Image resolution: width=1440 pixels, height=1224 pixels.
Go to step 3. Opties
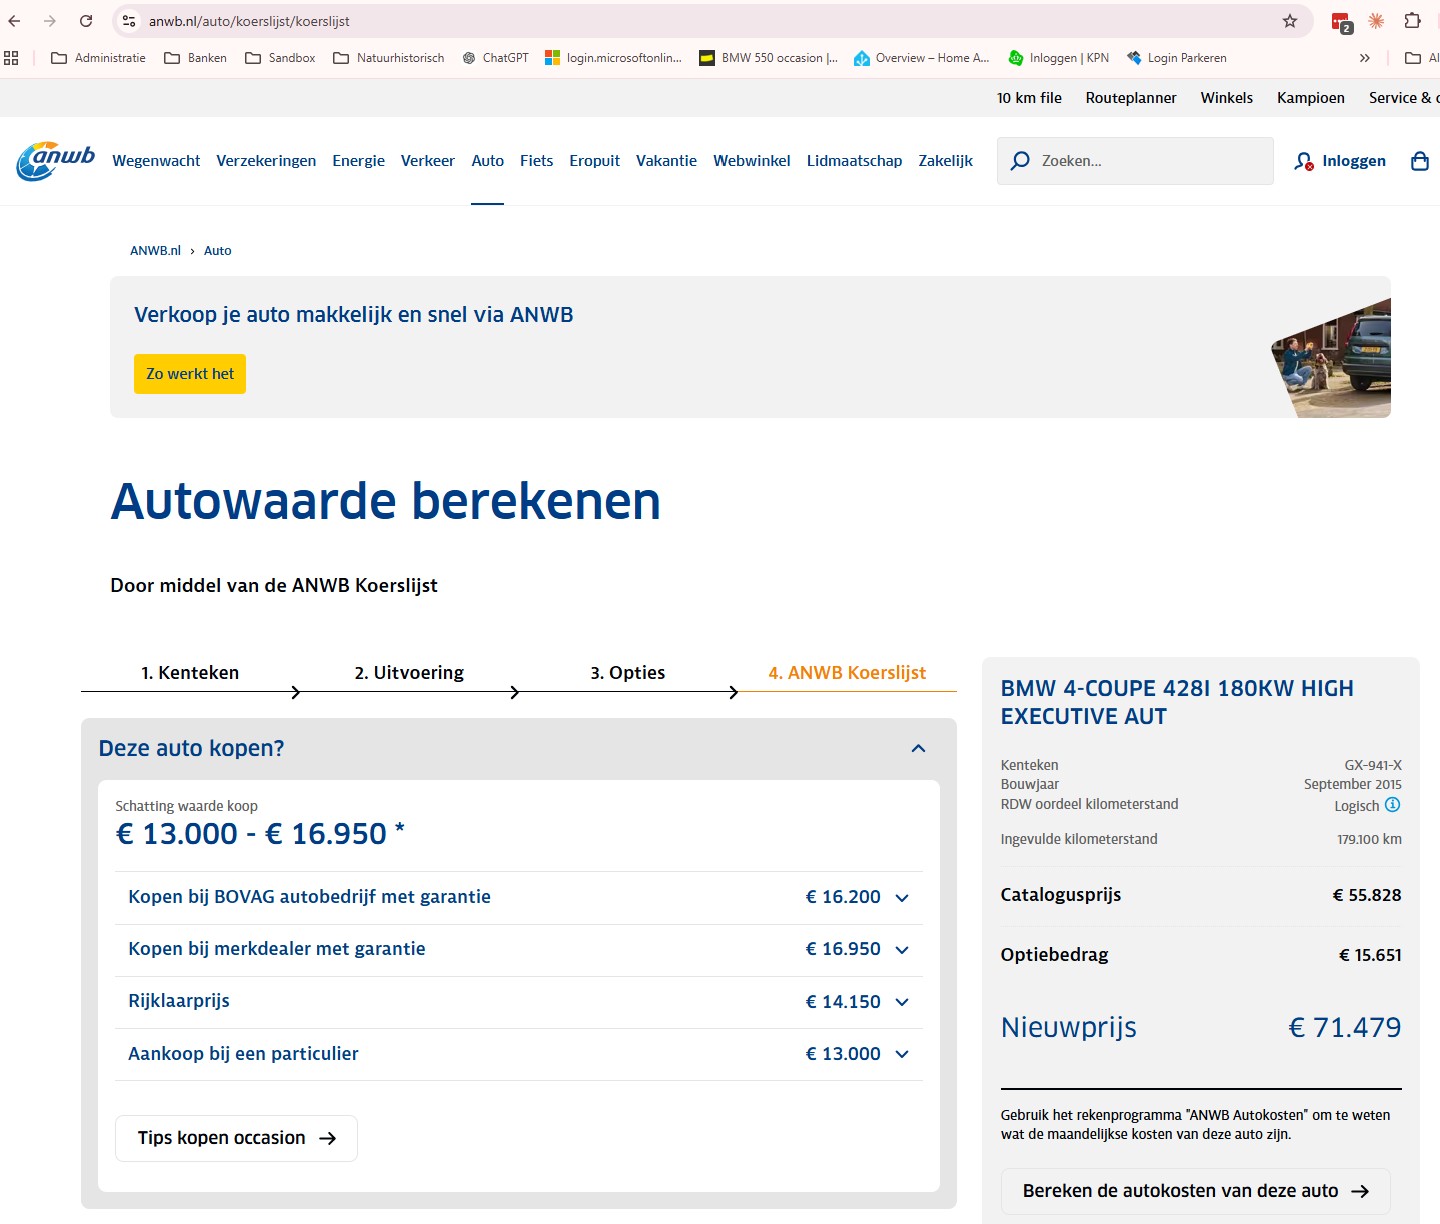point(628,673)
